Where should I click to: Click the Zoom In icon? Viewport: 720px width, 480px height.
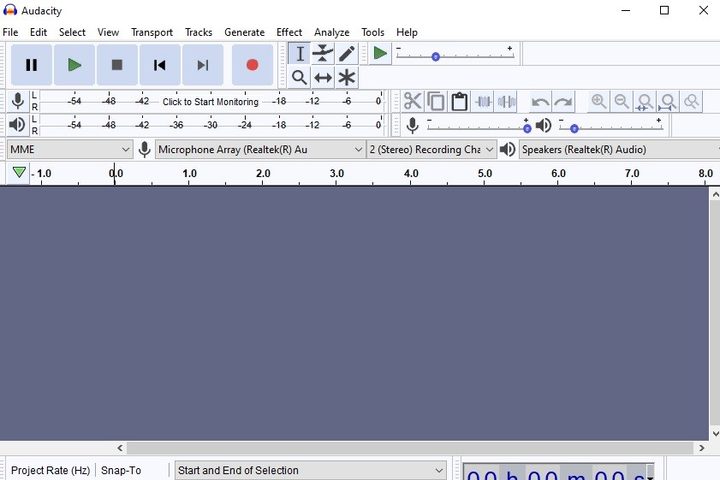599,101
